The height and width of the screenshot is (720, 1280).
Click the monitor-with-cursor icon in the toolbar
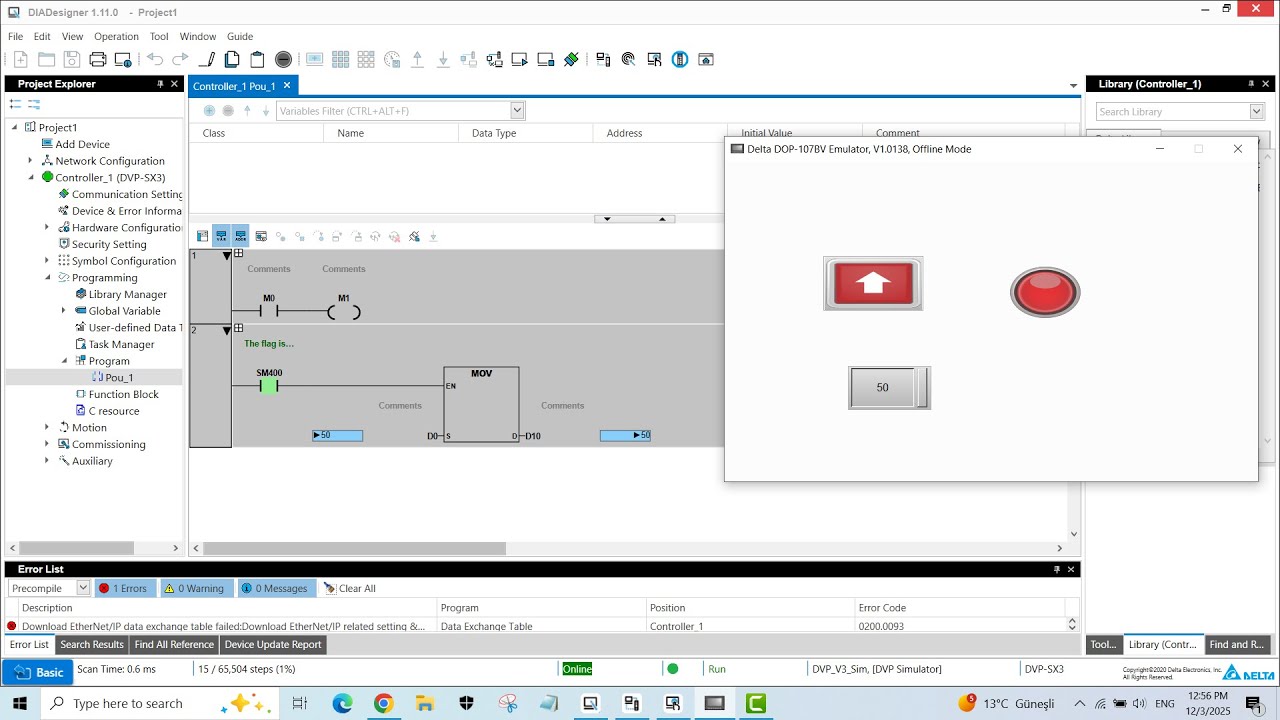pos(654,59)
